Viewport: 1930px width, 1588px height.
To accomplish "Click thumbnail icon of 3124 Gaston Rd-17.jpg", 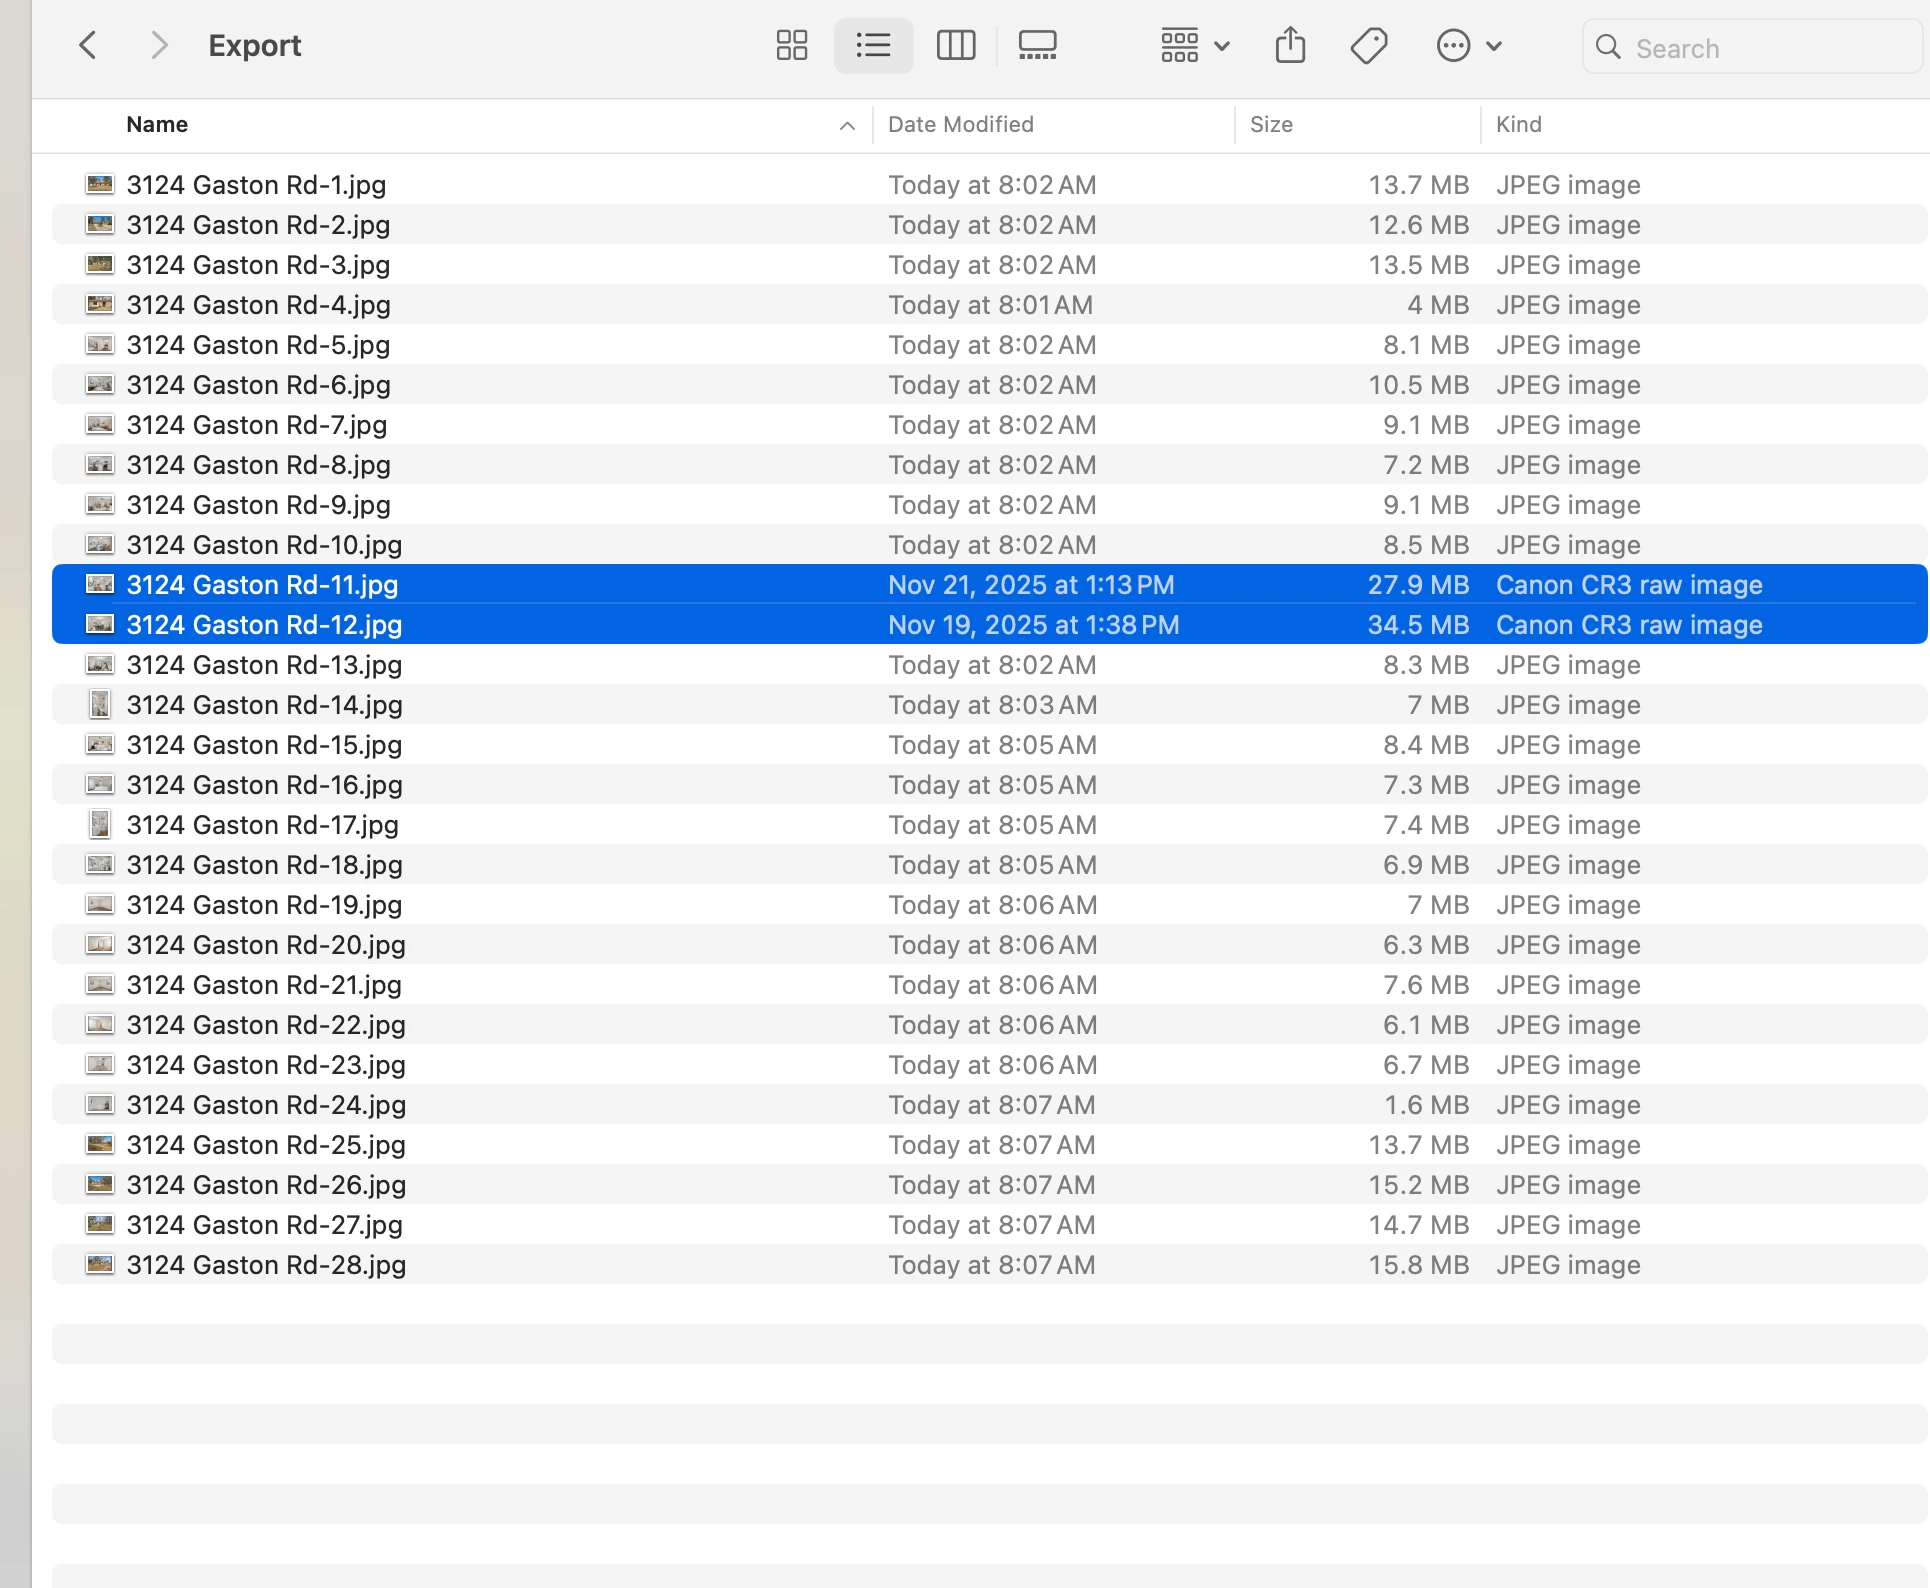I will [x=100, y=824].
